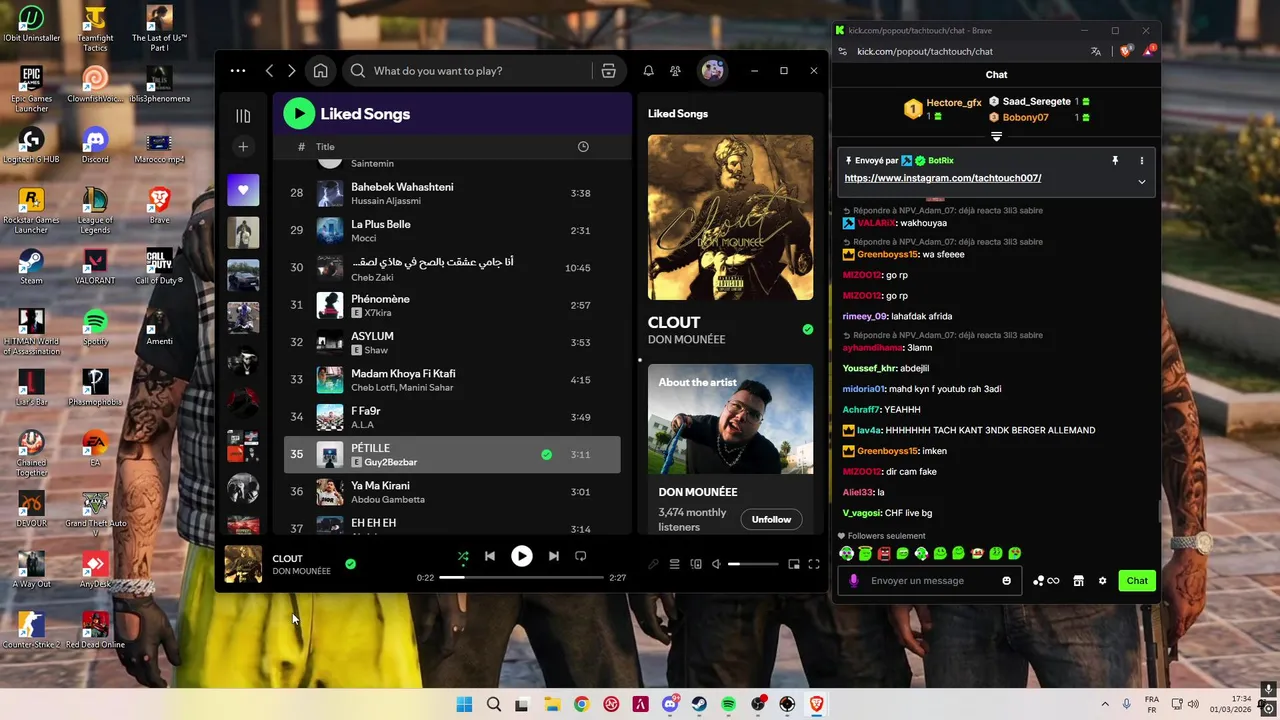Open Discord from the taskbar
The image size is (1280, 720).
point(670,705)
